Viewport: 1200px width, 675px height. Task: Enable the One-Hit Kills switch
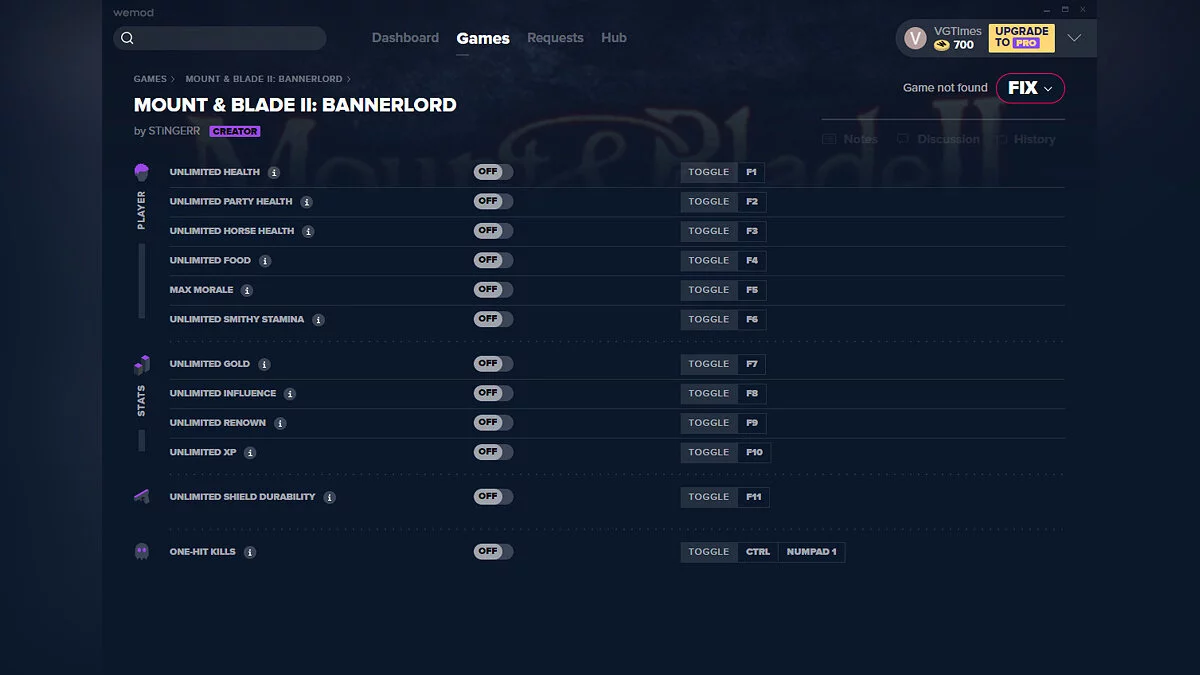pos(492,551)
